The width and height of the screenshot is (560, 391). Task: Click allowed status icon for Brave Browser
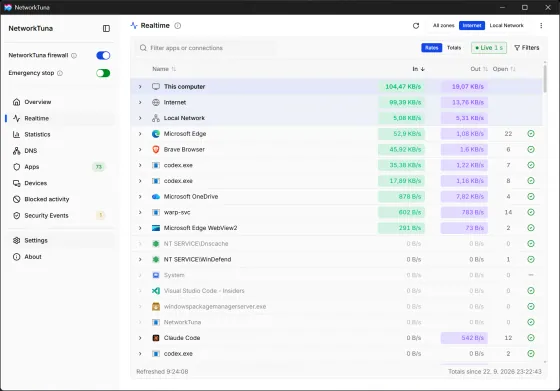[531, 150]
